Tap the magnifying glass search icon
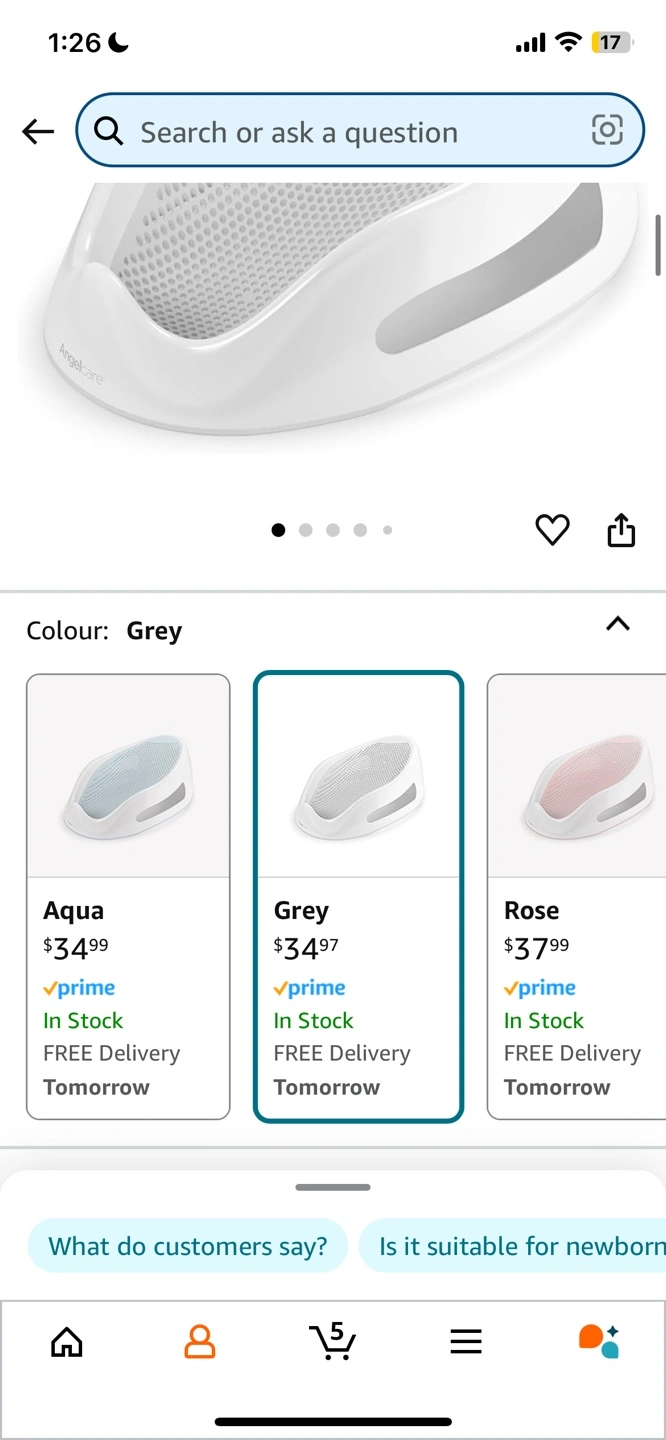The width and height of the screenshot is (666, 1440). point(108,131)
